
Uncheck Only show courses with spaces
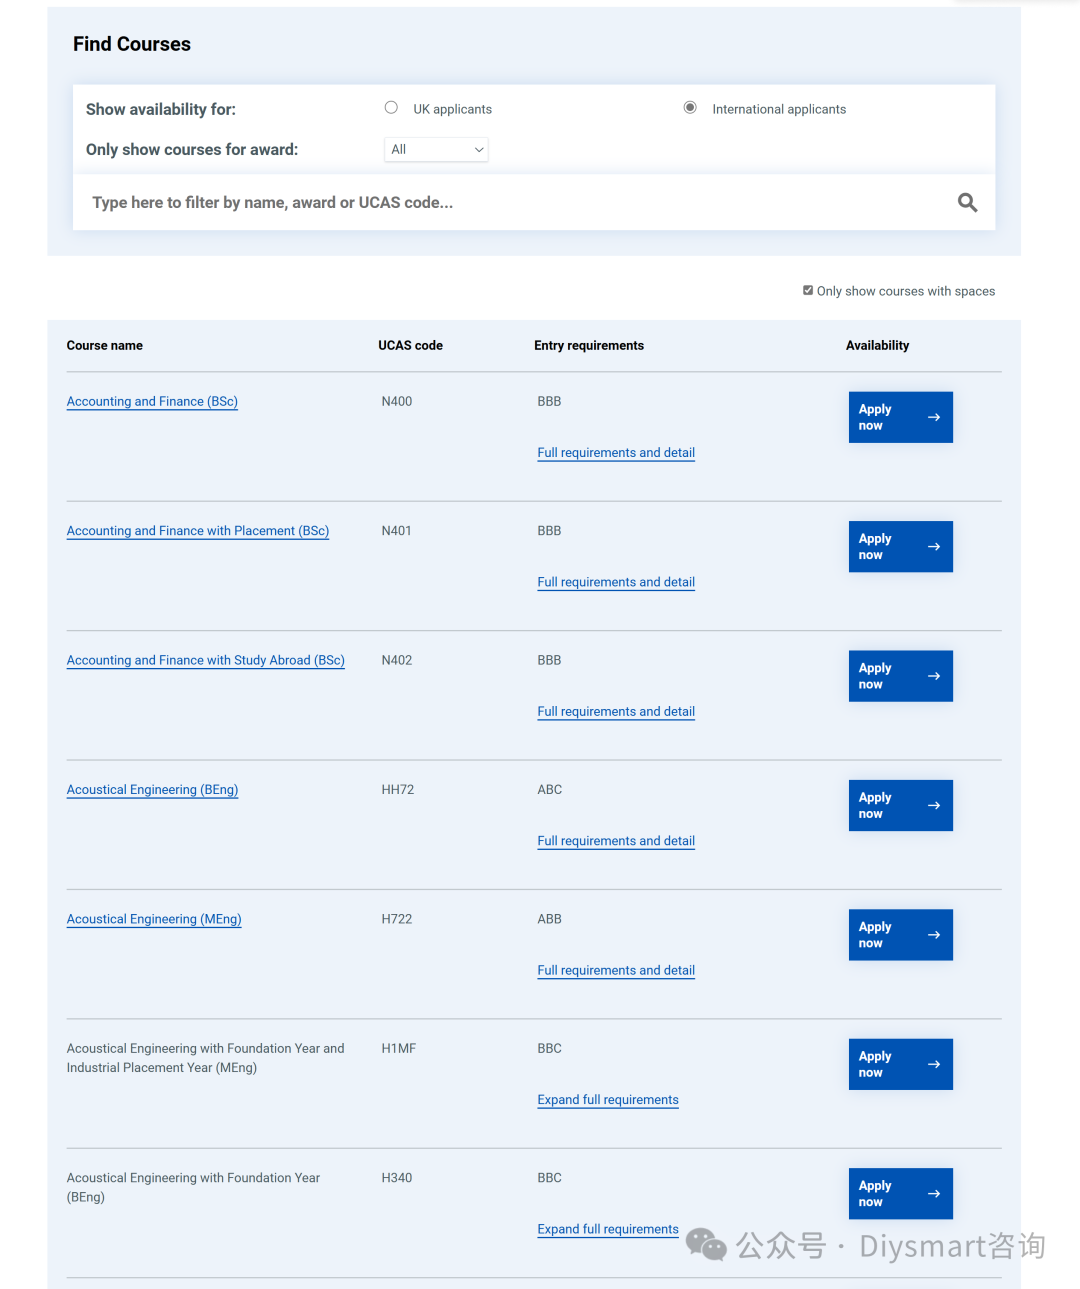(808, 291)
